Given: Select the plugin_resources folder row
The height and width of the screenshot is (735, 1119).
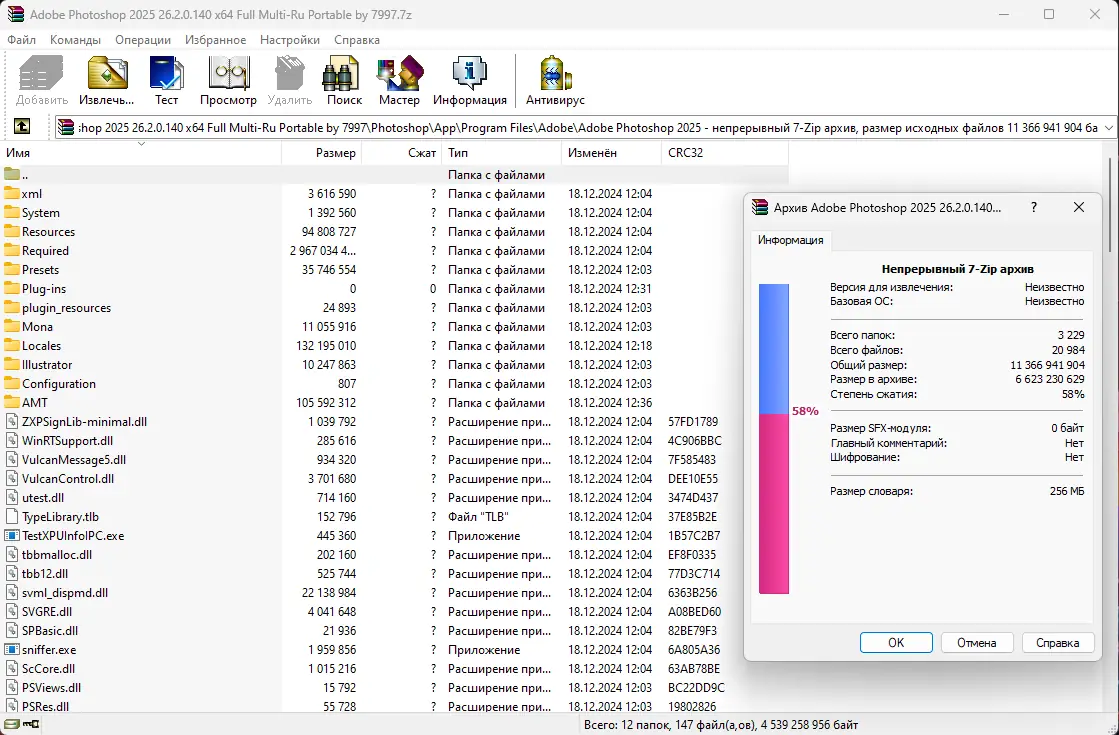Looking at the screenshot, I should coord(395,308).
